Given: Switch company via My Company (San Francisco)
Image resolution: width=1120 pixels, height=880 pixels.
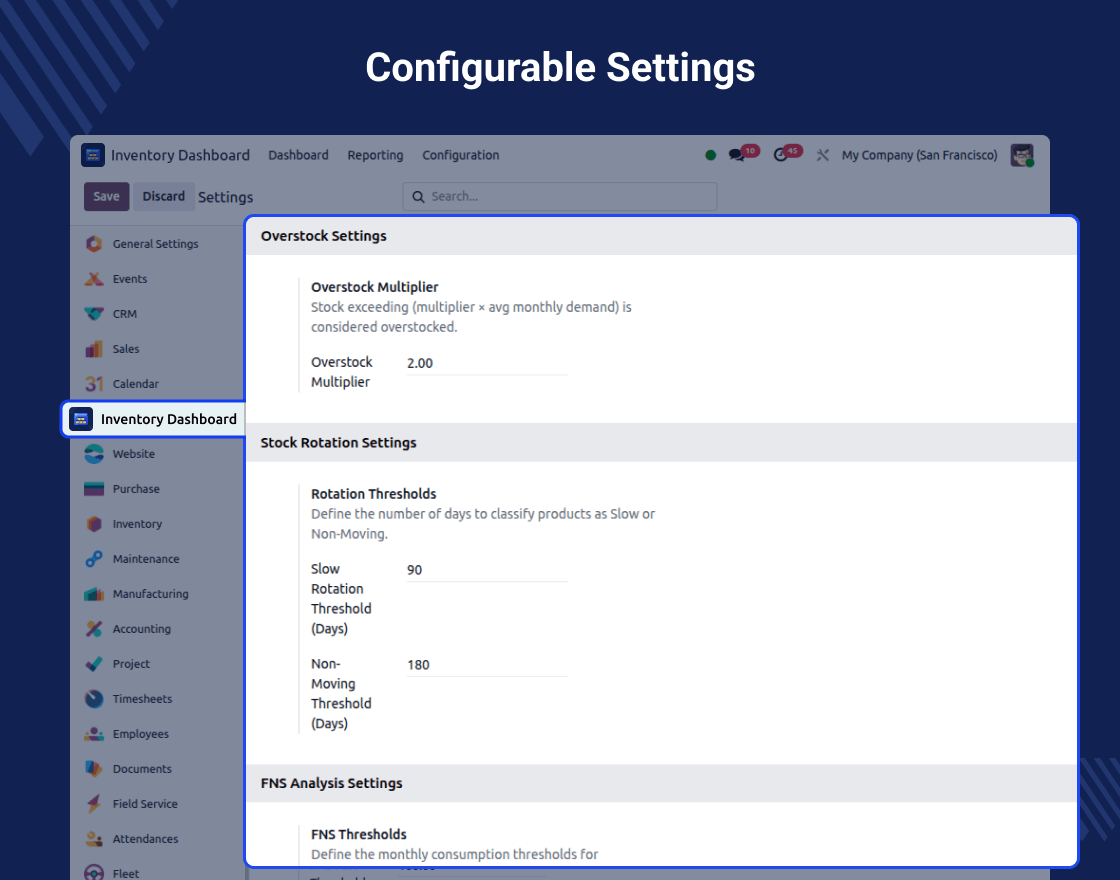Looking at the screenshot, I should click(x=919, y=155).
